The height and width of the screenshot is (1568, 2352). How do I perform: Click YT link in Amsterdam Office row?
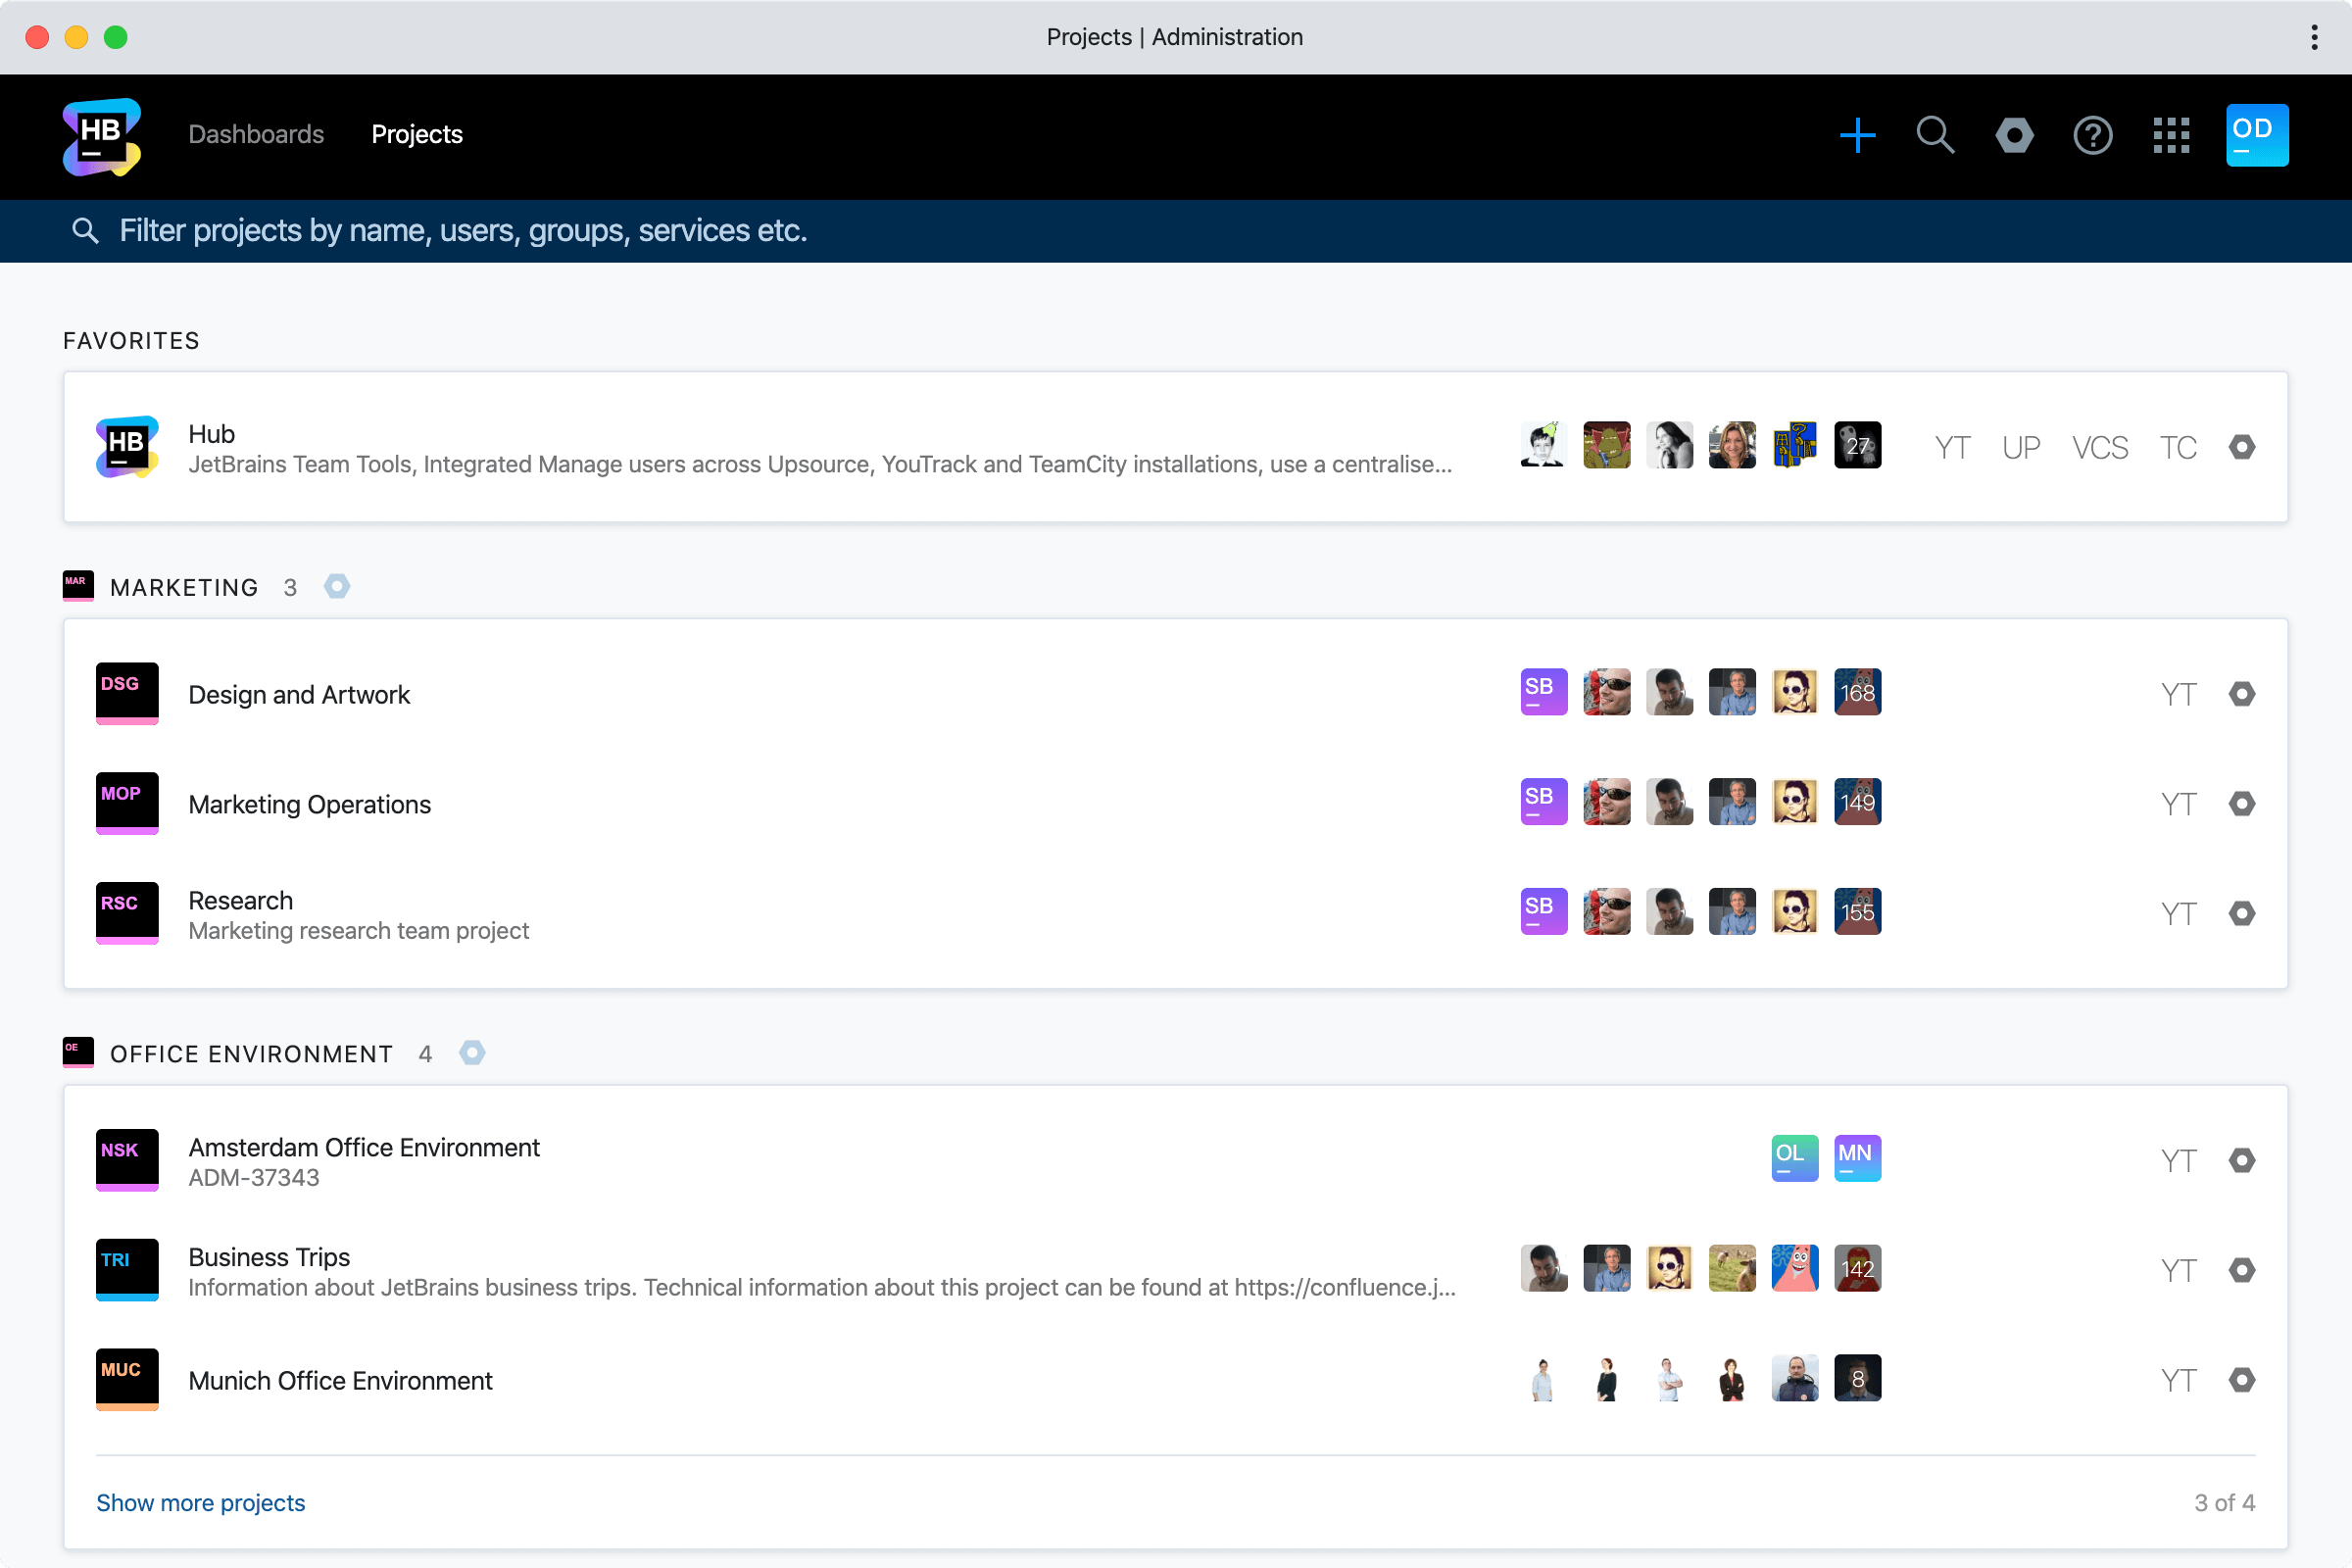click(2178, 1161)
